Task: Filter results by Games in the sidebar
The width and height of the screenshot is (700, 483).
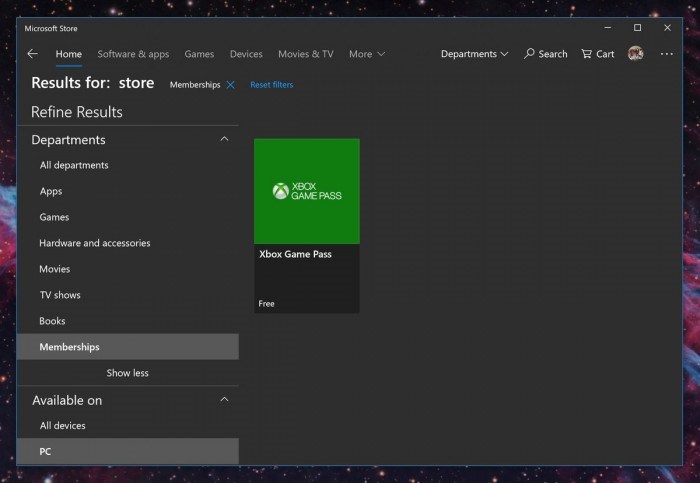Action: (128, 217)
